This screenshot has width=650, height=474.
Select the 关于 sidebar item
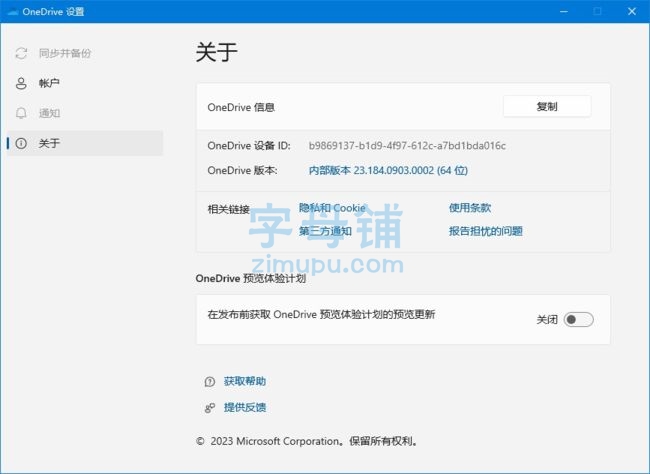click(85, 143)
